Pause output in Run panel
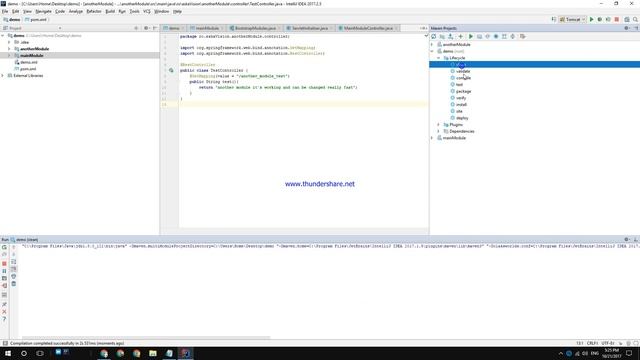 click(4, 271)
